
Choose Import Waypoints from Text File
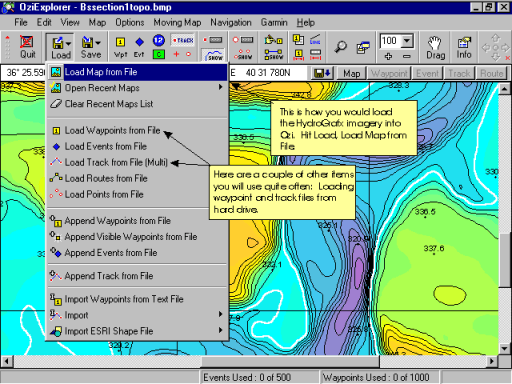[x=138, y=299]
